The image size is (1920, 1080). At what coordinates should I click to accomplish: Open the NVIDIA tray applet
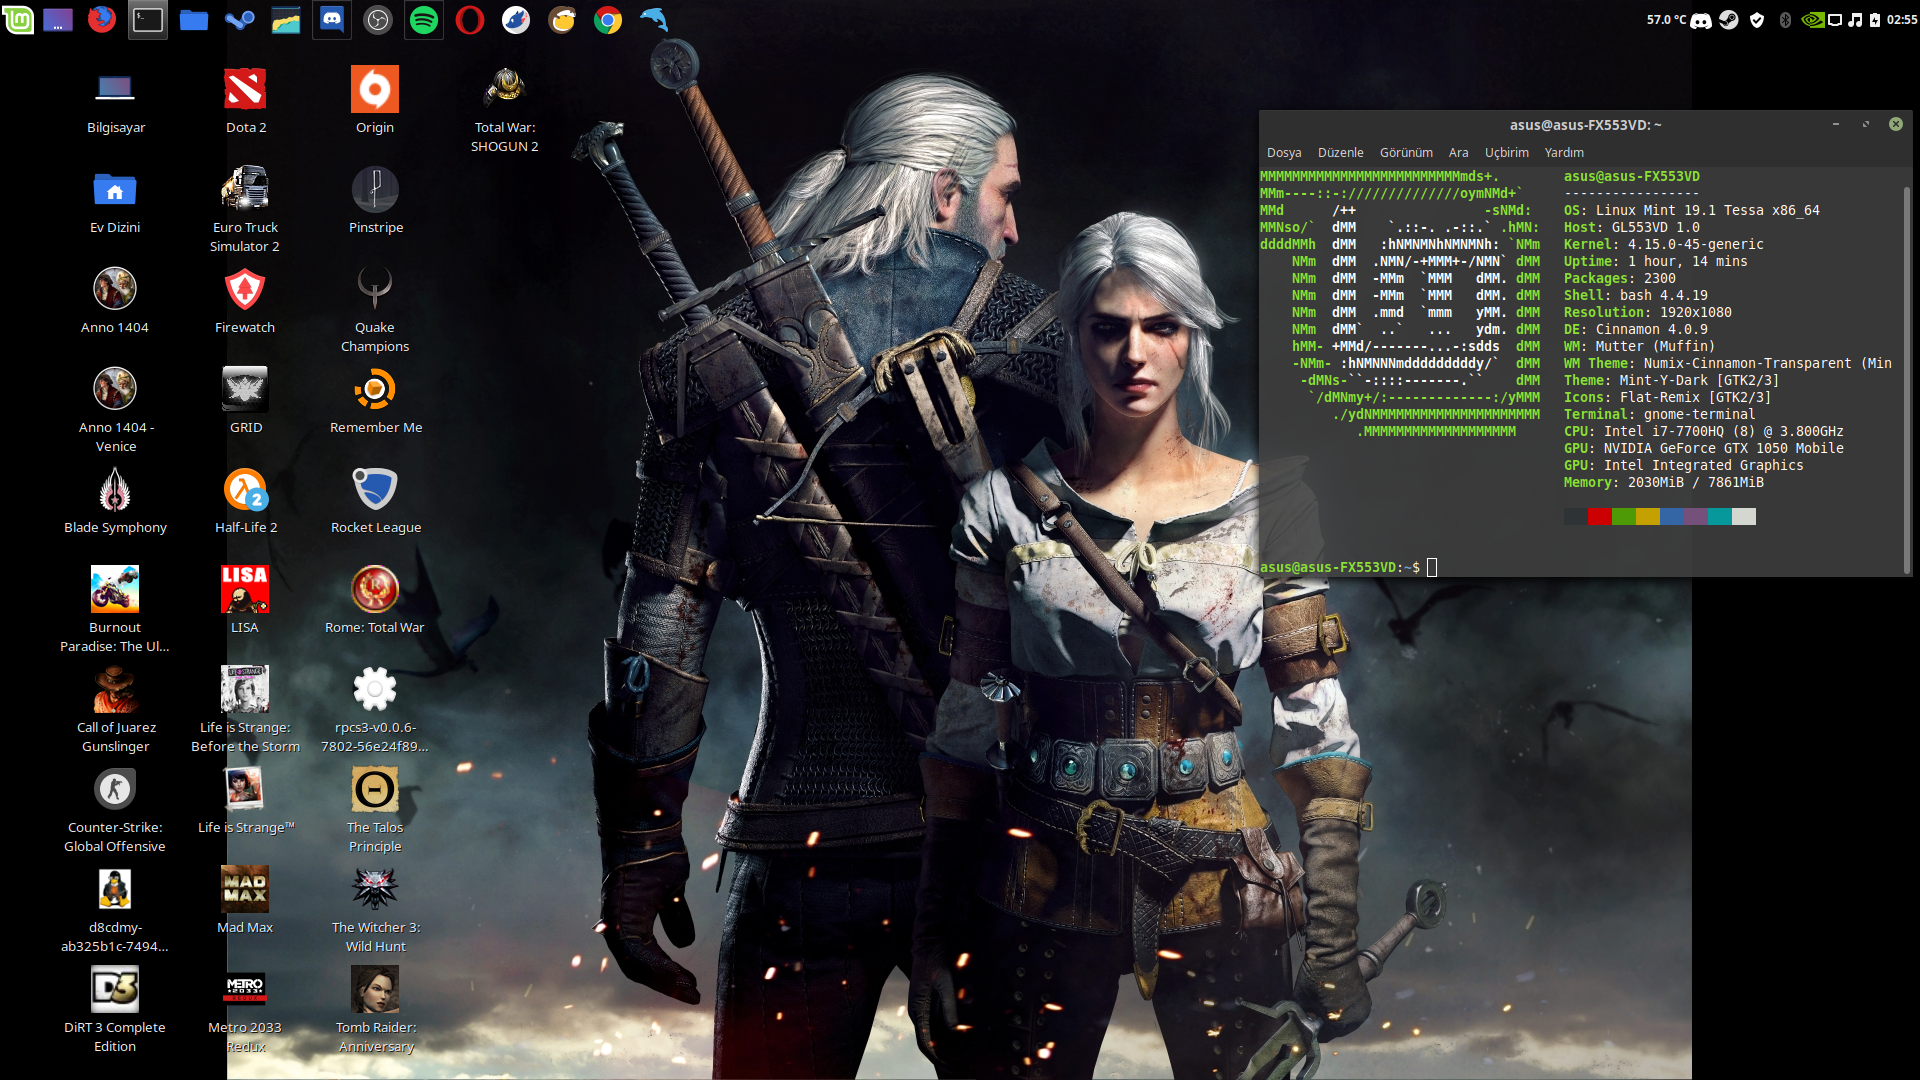tap(1812, 20)
